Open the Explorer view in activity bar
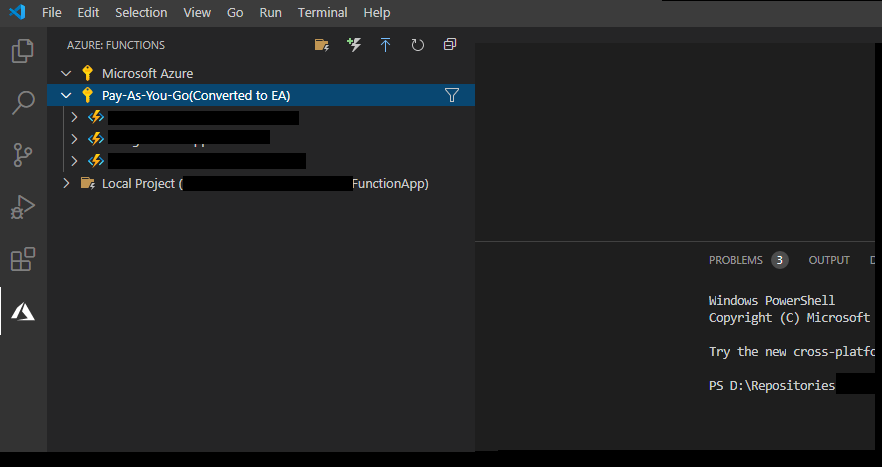 [x=22, y=51]
